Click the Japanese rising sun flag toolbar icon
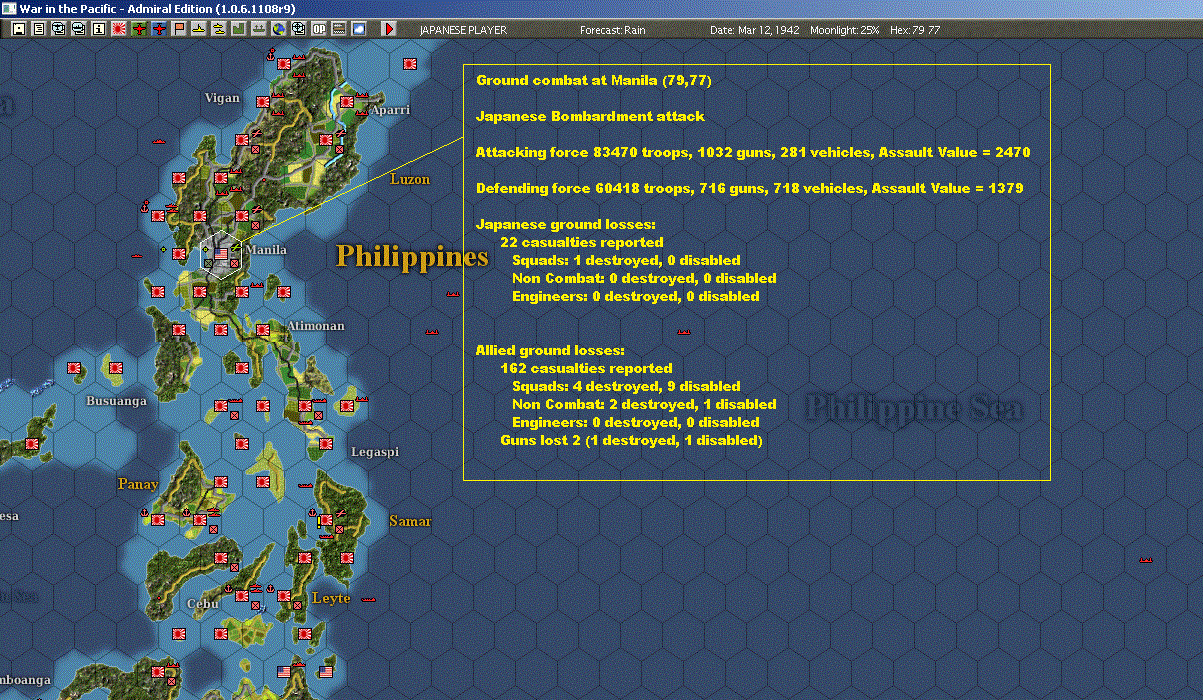Image resolution: width=1203 pixels, height=700 pixels. point(118,29)
